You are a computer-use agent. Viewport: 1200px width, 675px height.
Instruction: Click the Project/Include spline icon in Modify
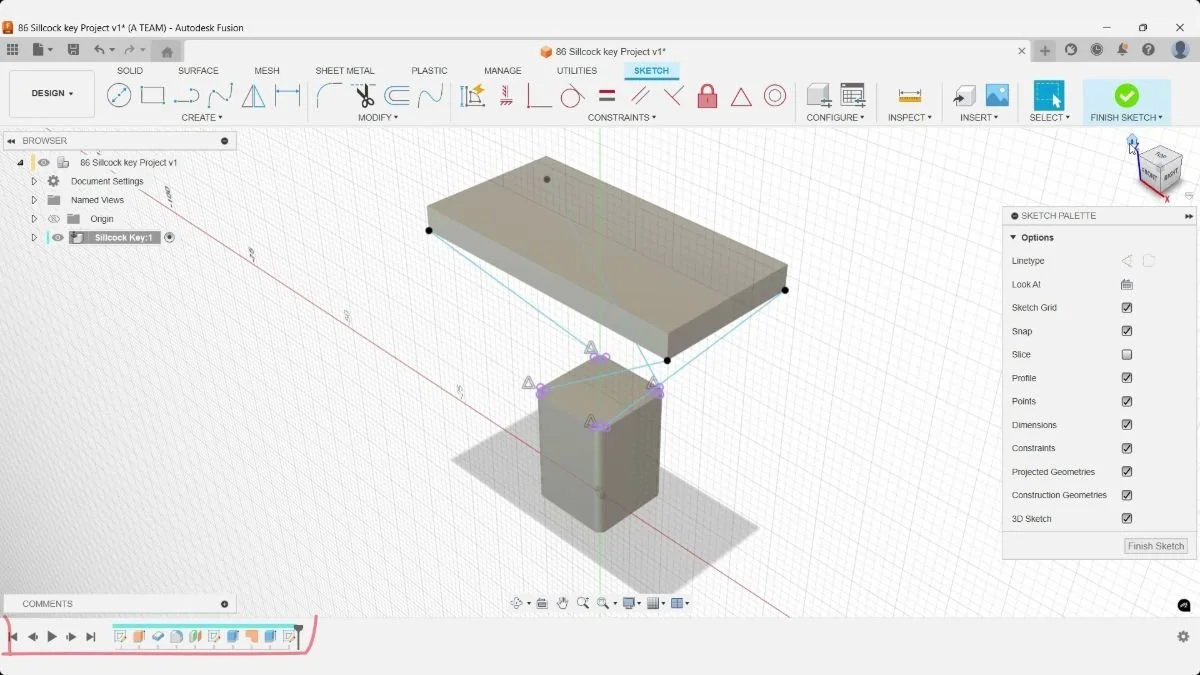(x=430, y=96)
